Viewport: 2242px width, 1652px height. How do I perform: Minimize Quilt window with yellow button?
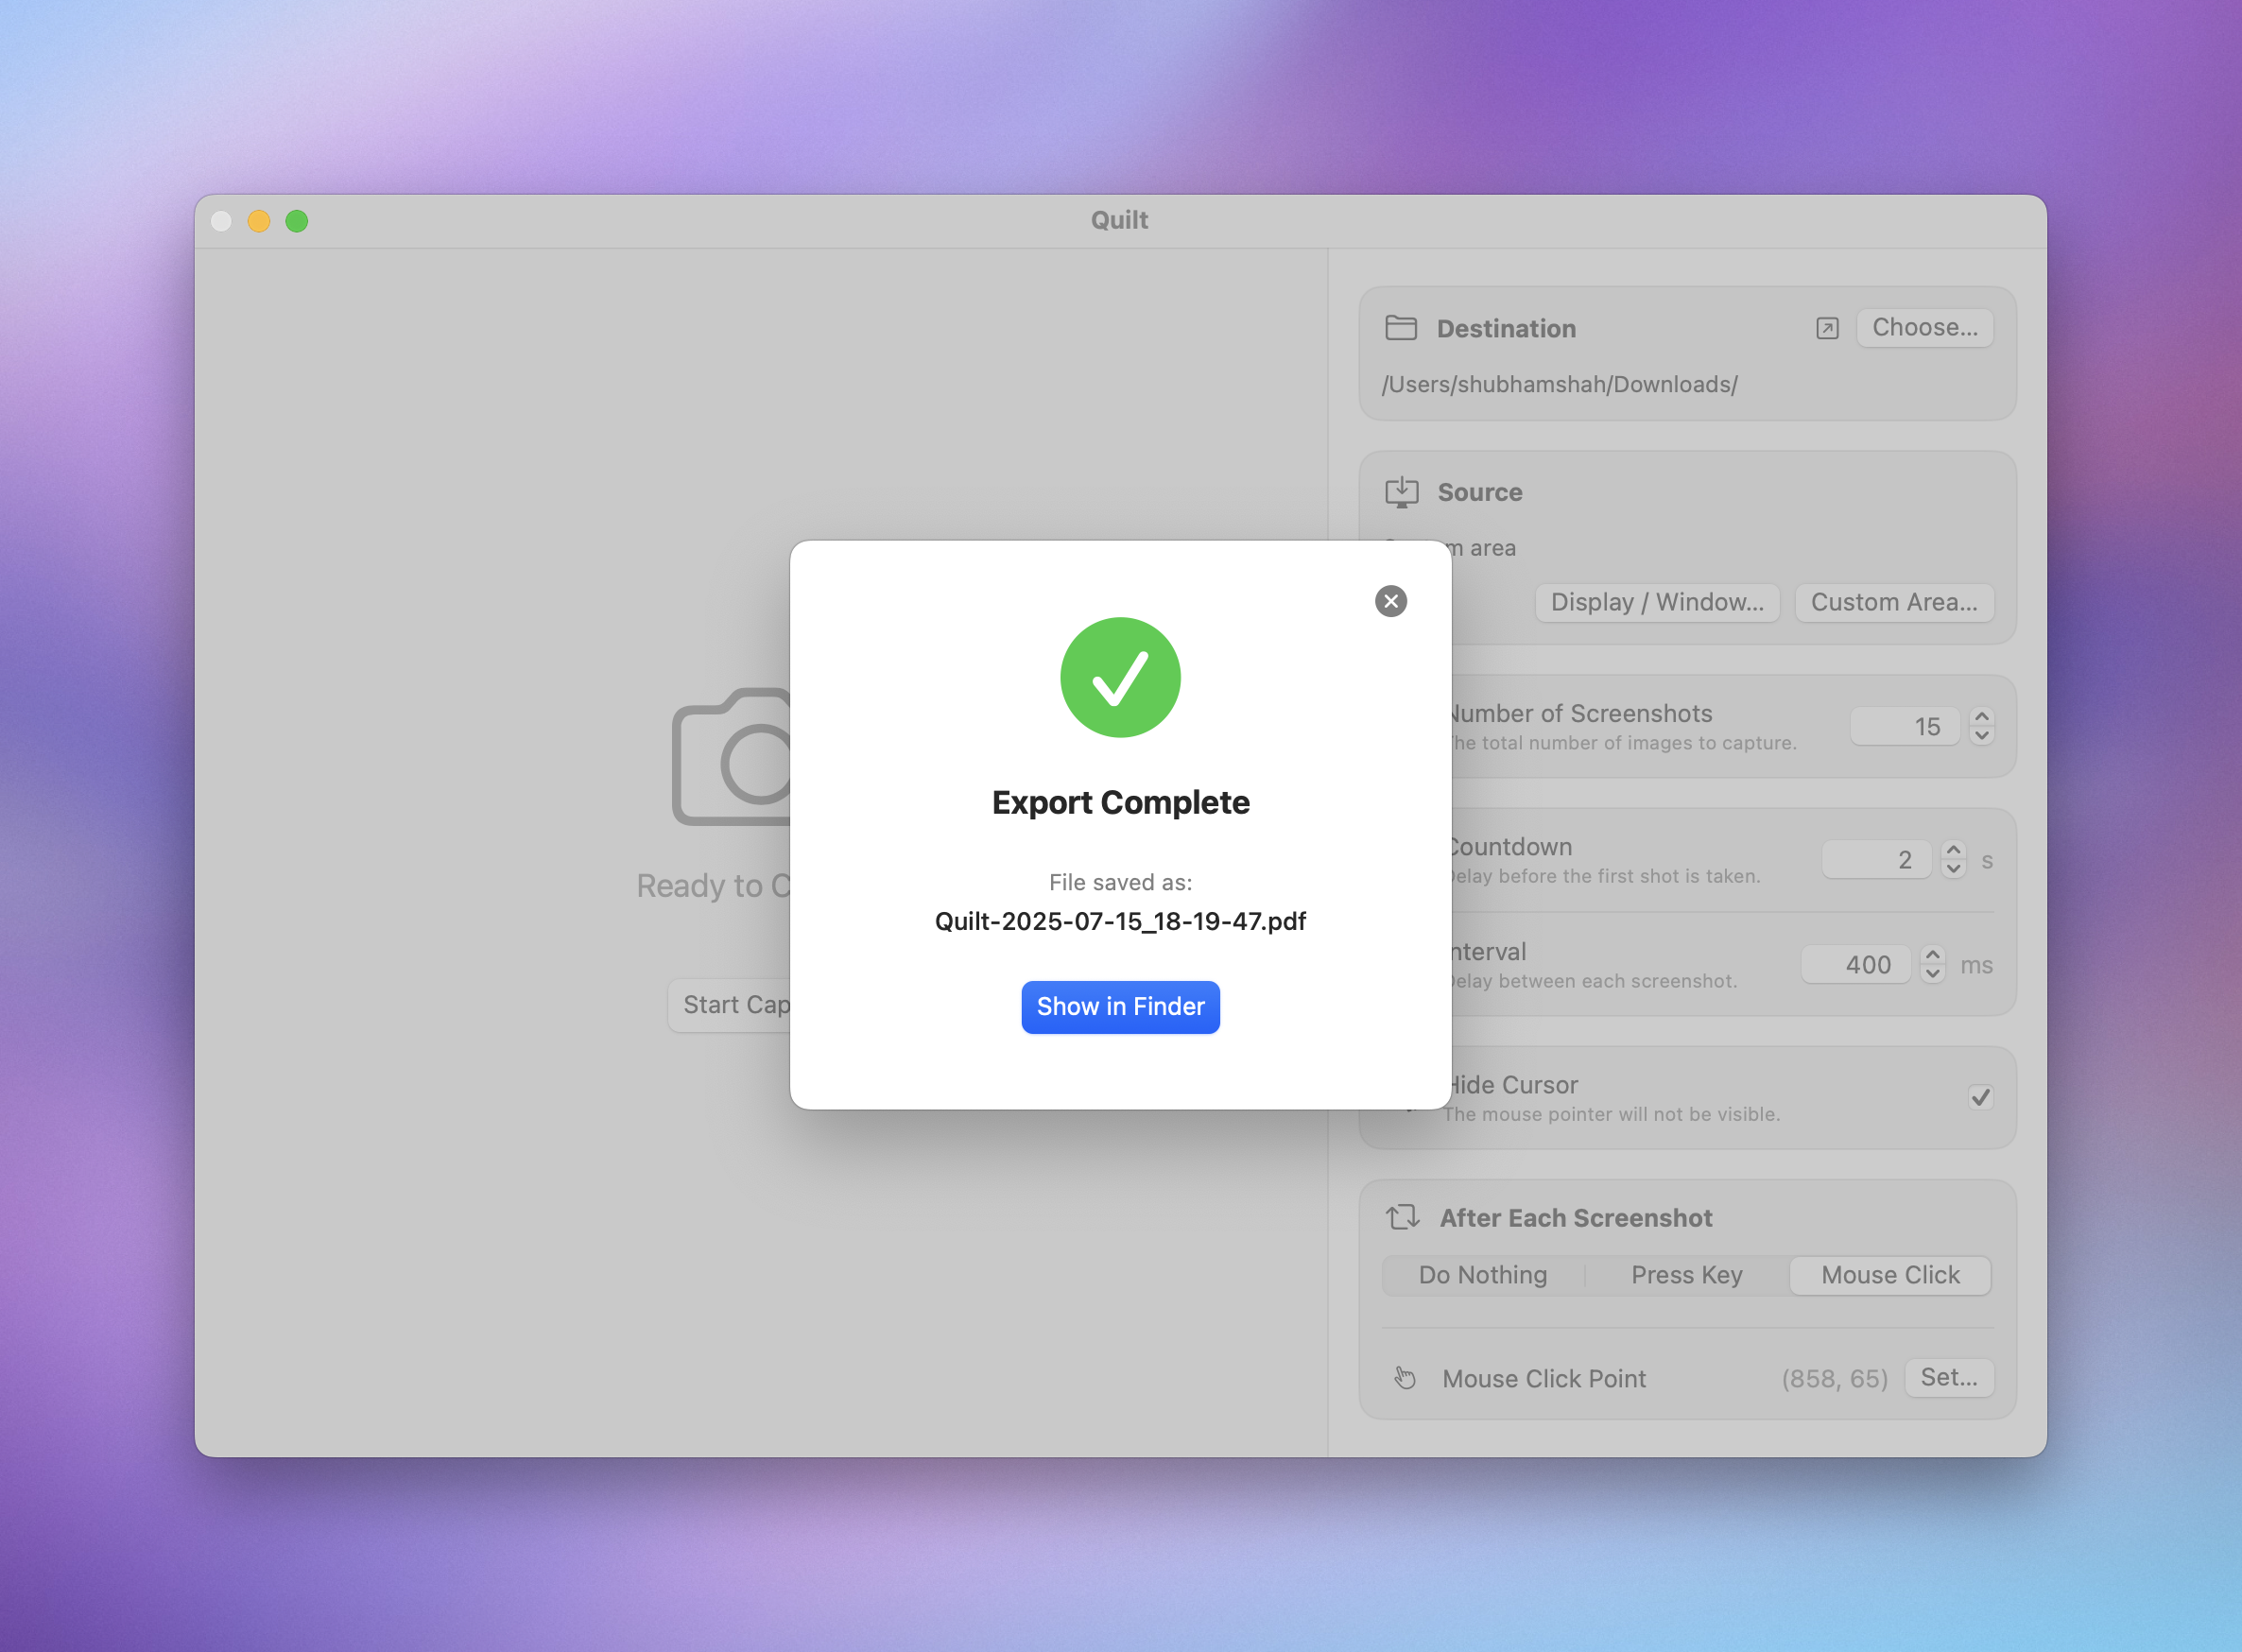pyautogui.click(x=258, y=221)
